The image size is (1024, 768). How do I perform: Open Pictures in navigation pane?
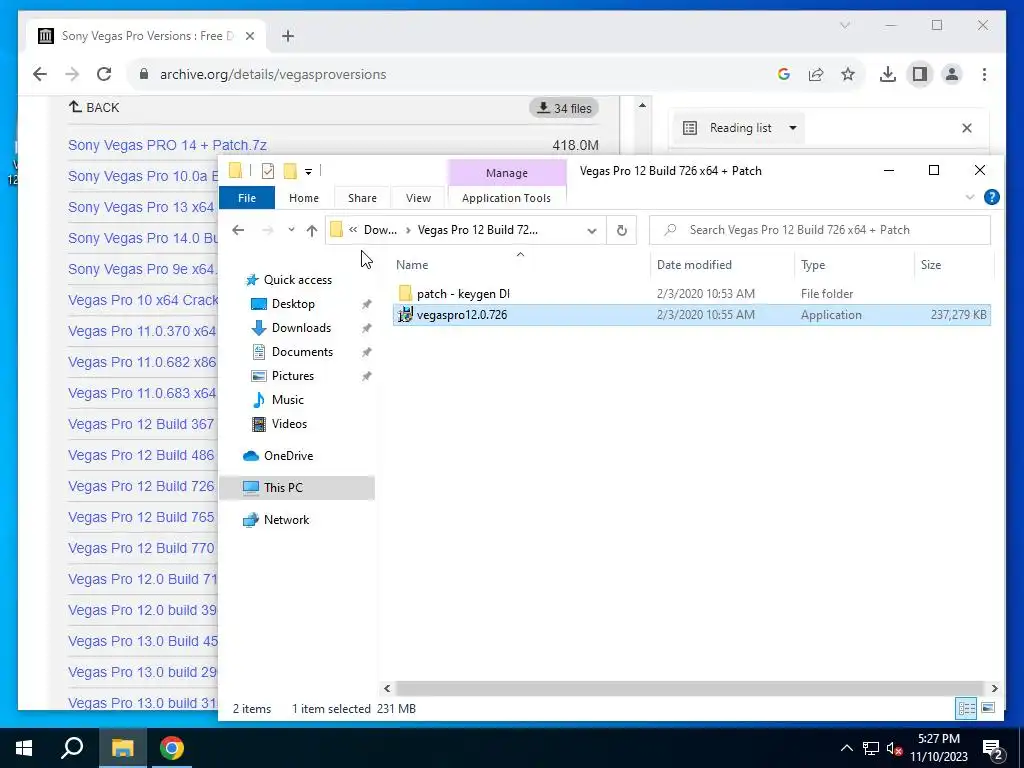click(293, 376)
